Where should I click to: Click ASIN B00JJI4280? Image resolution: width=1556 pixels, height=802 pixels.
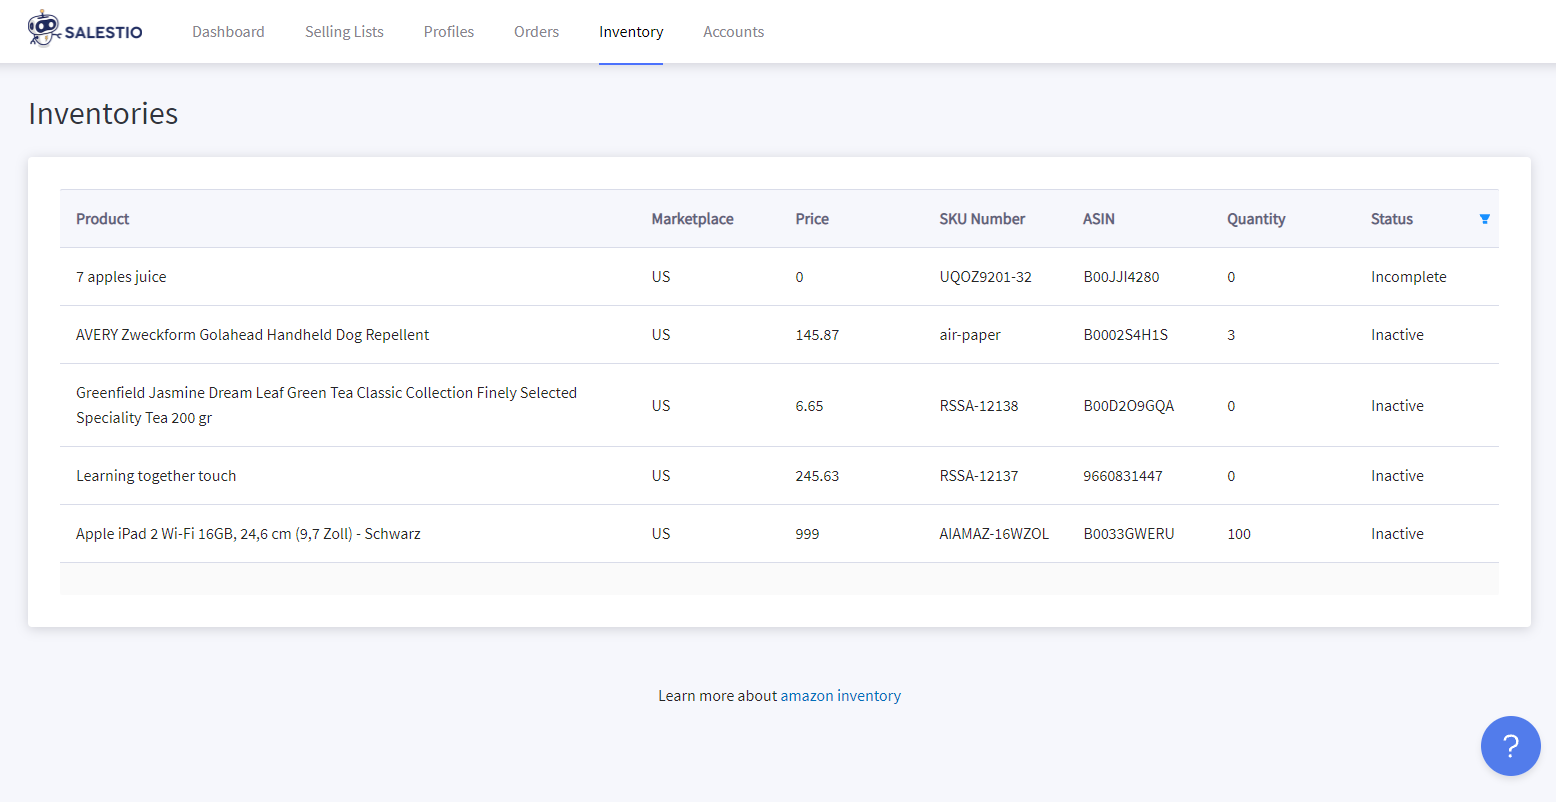1121,277
